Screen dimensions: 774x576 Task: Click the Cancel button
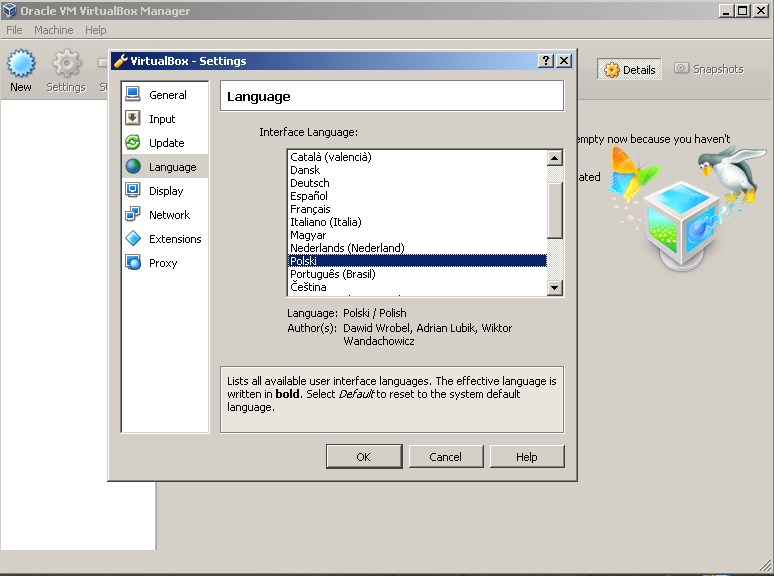click(446, 457)
